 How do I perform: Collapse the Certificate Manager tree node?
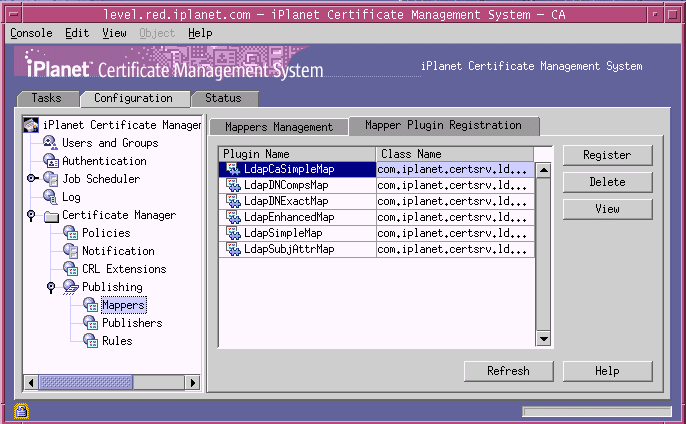coord(31,215)
